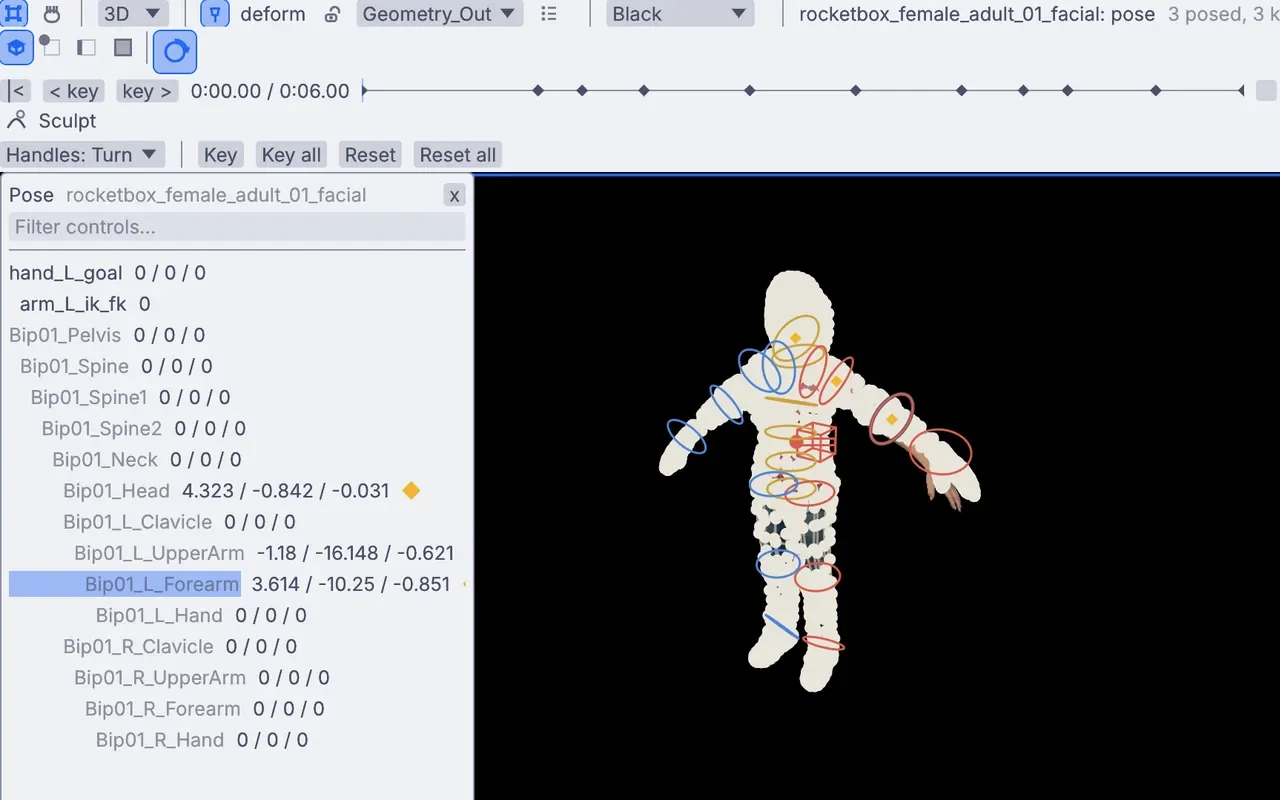The height and width of the screenshot is (800, 1280).
Task: Click the Reset button
Action: 370,155
